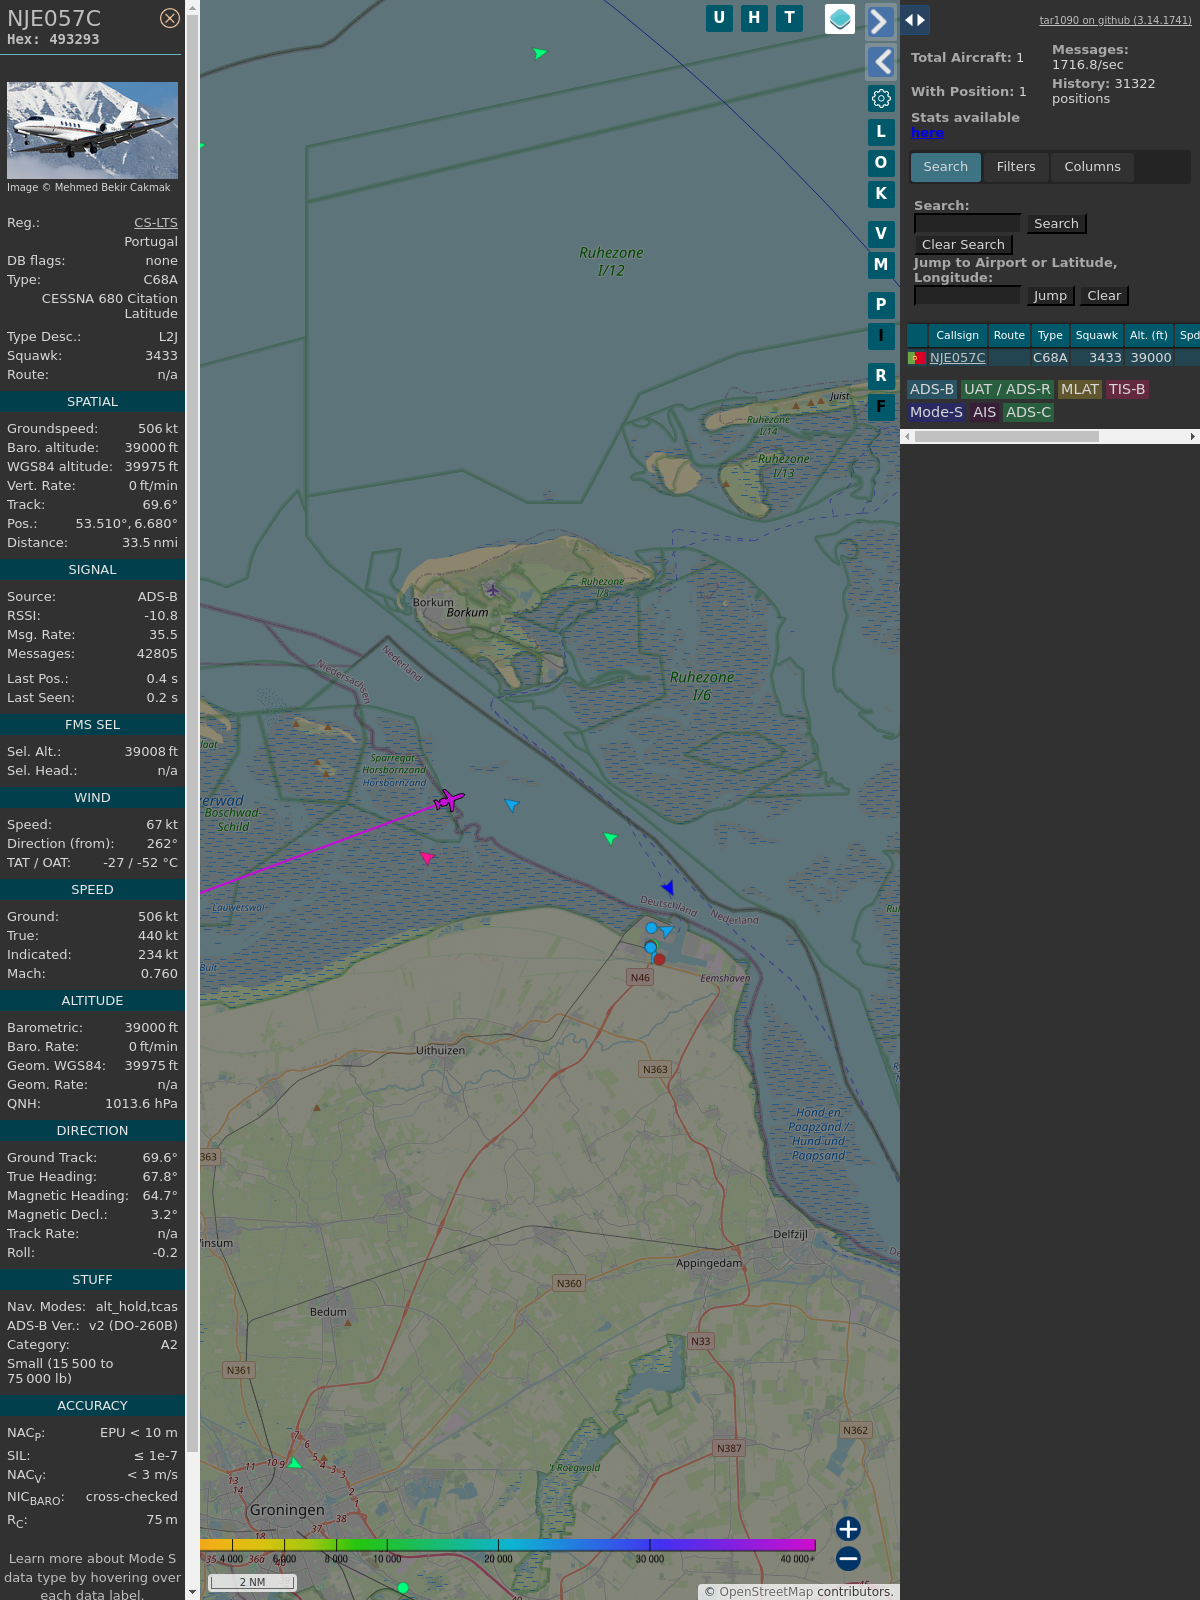Switch to the Search tab
Viewport: 1200px width, 1600px height.
coord(946,167)
